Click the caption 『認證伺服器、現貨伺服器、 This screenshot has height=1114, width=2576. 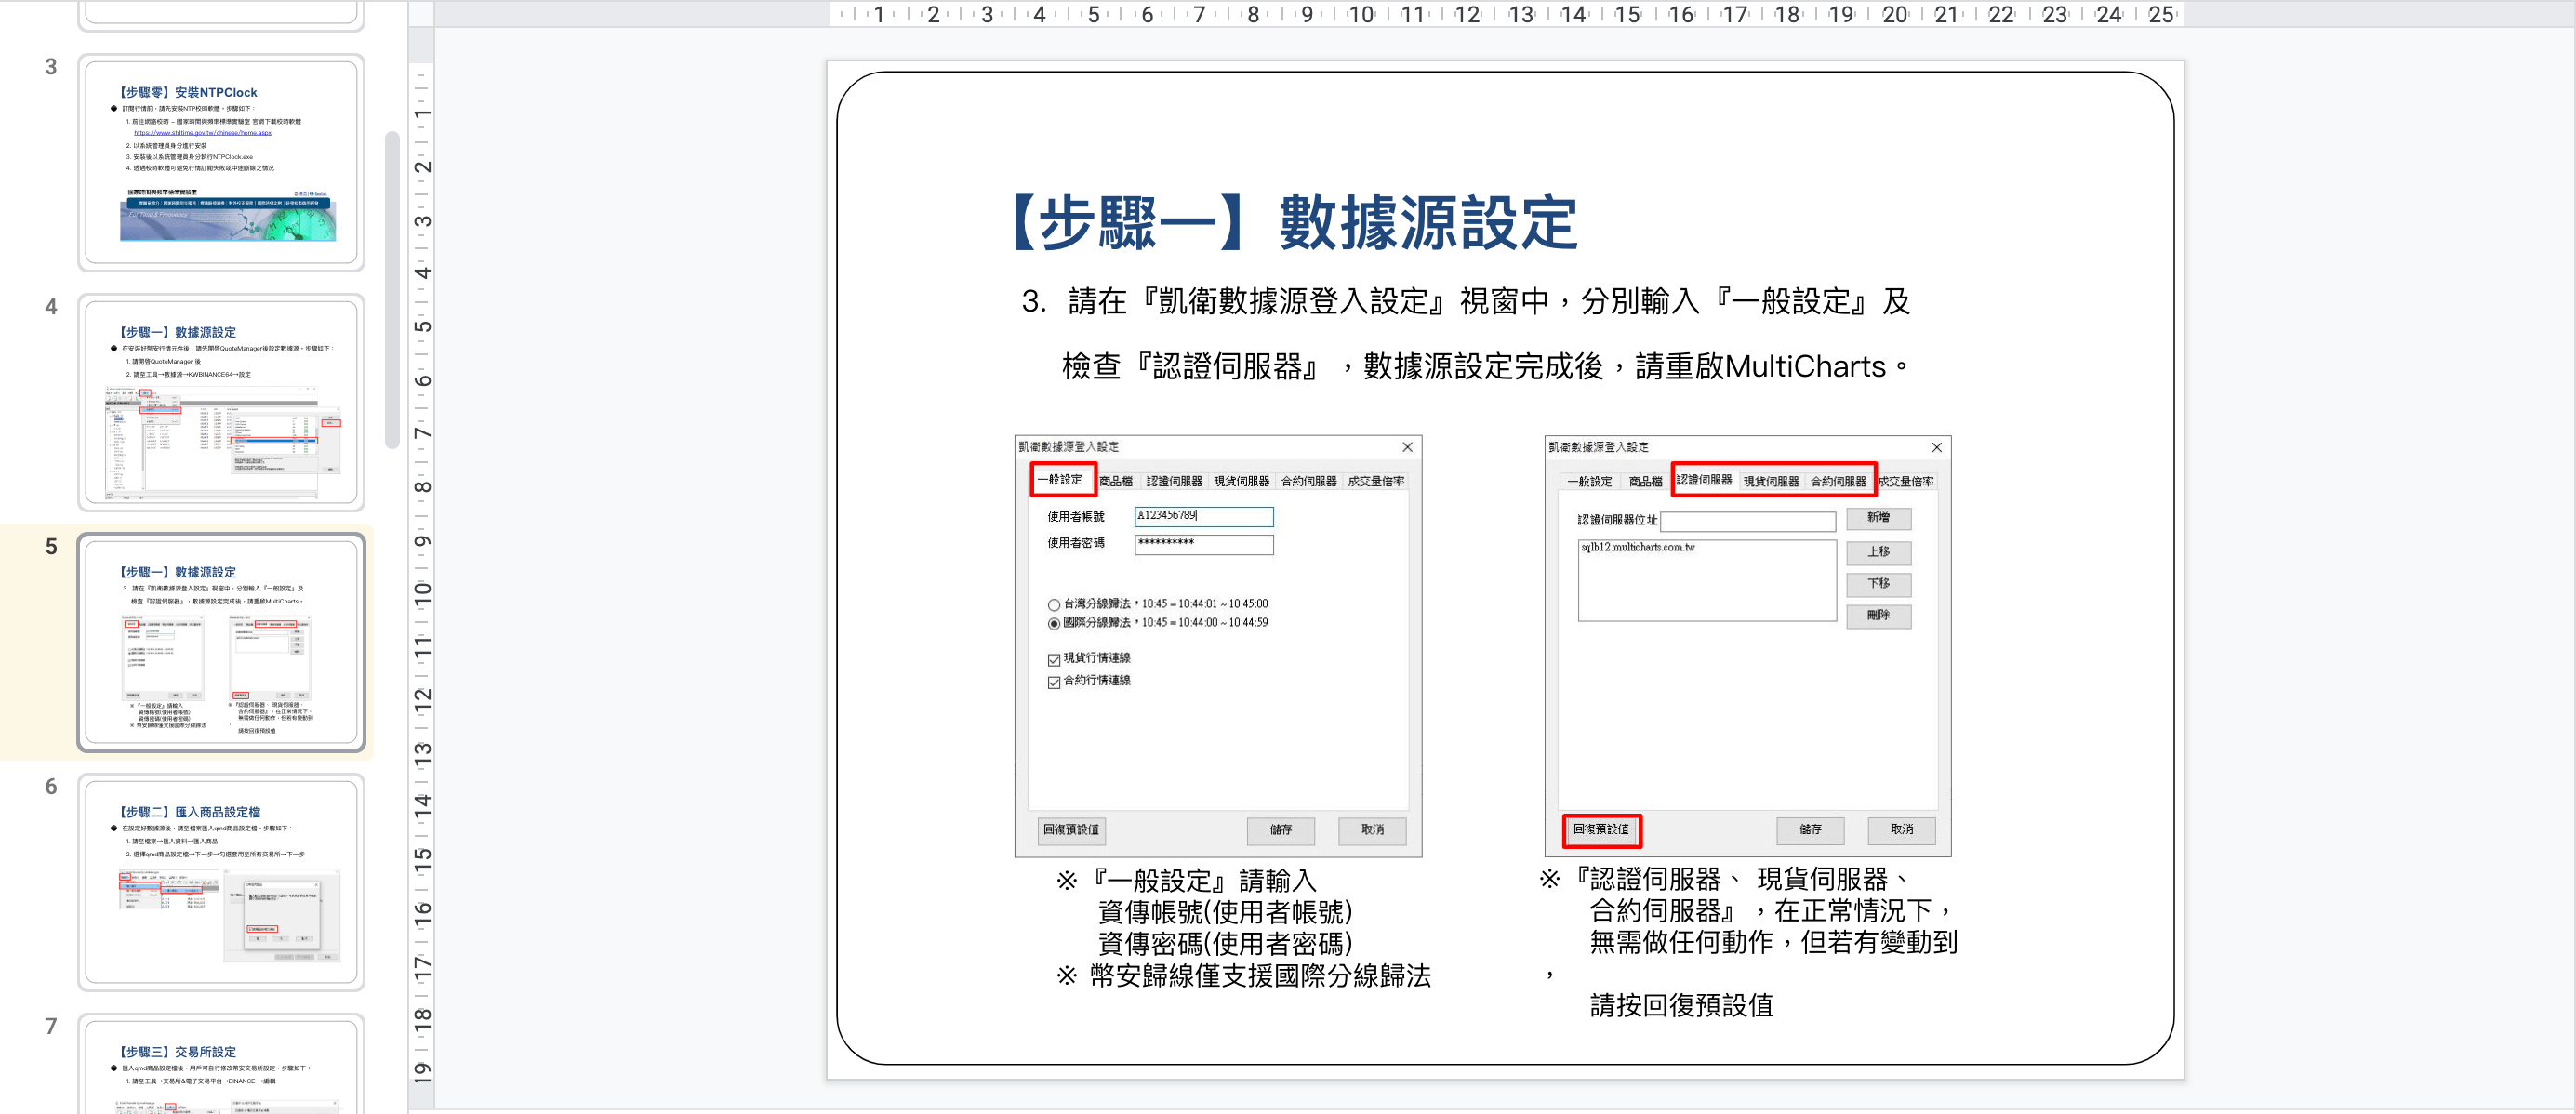point(1725,879)
